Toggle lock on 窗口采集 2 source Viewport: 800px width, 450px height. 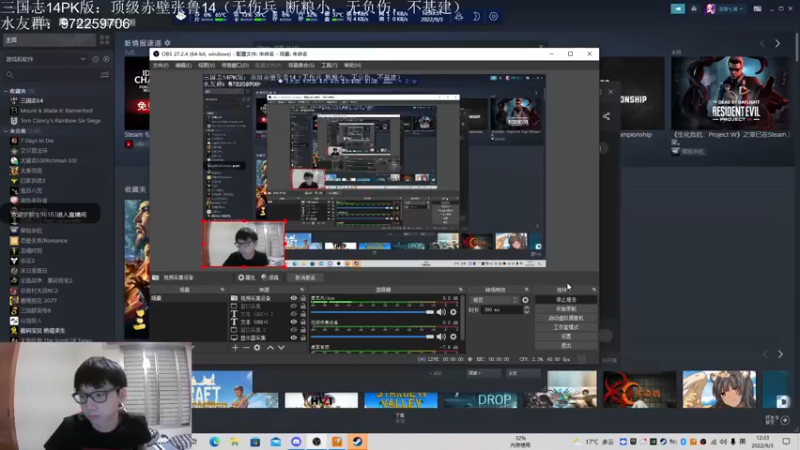[x=303, y=330]
